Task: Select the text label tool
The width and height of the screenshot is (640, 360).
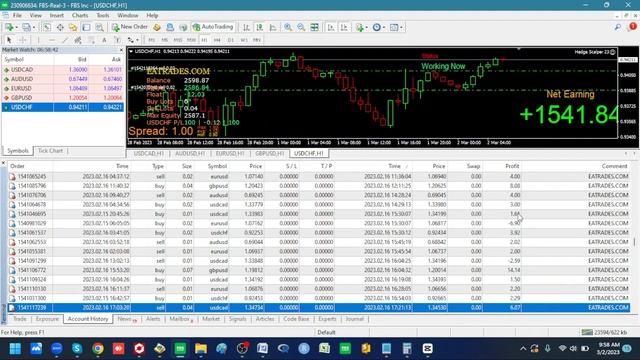Action: click(x=118, y=40)
